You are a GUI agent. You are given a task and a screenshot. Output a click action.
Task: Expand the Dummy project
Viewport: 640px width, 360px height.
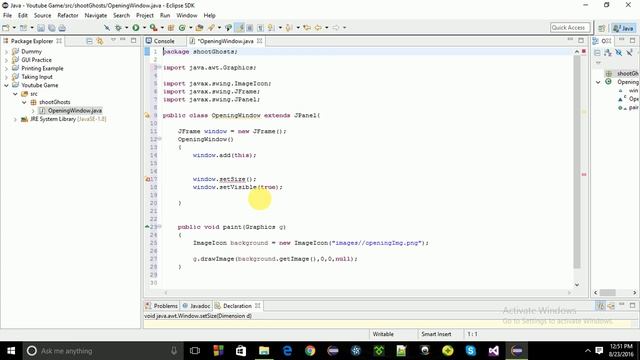coord(6,52)
